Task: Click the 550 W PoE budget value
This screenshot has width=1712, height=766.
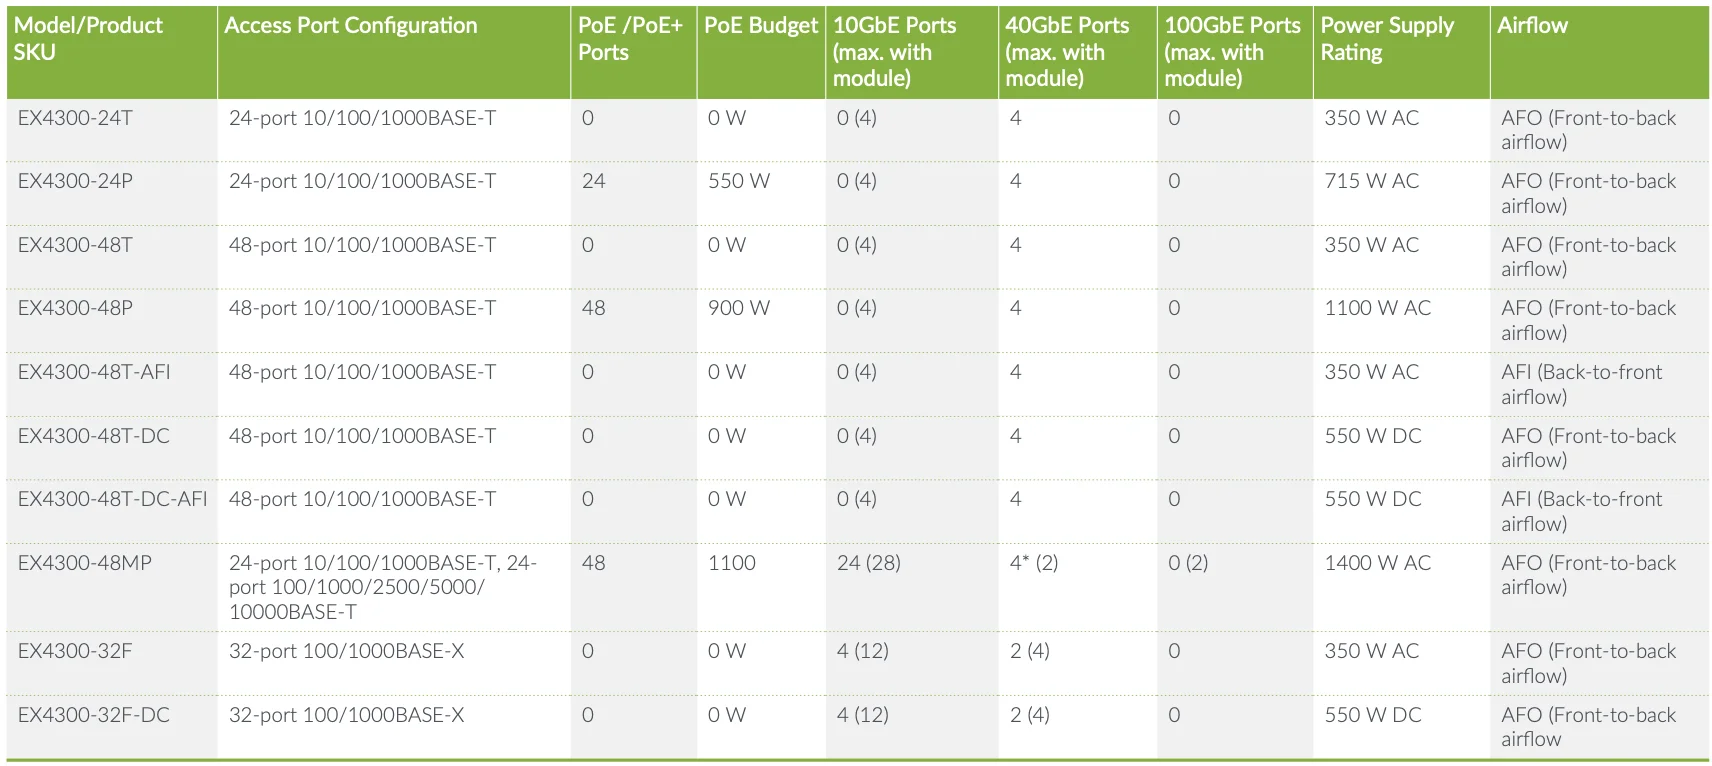Action: [x=739, y=181]
